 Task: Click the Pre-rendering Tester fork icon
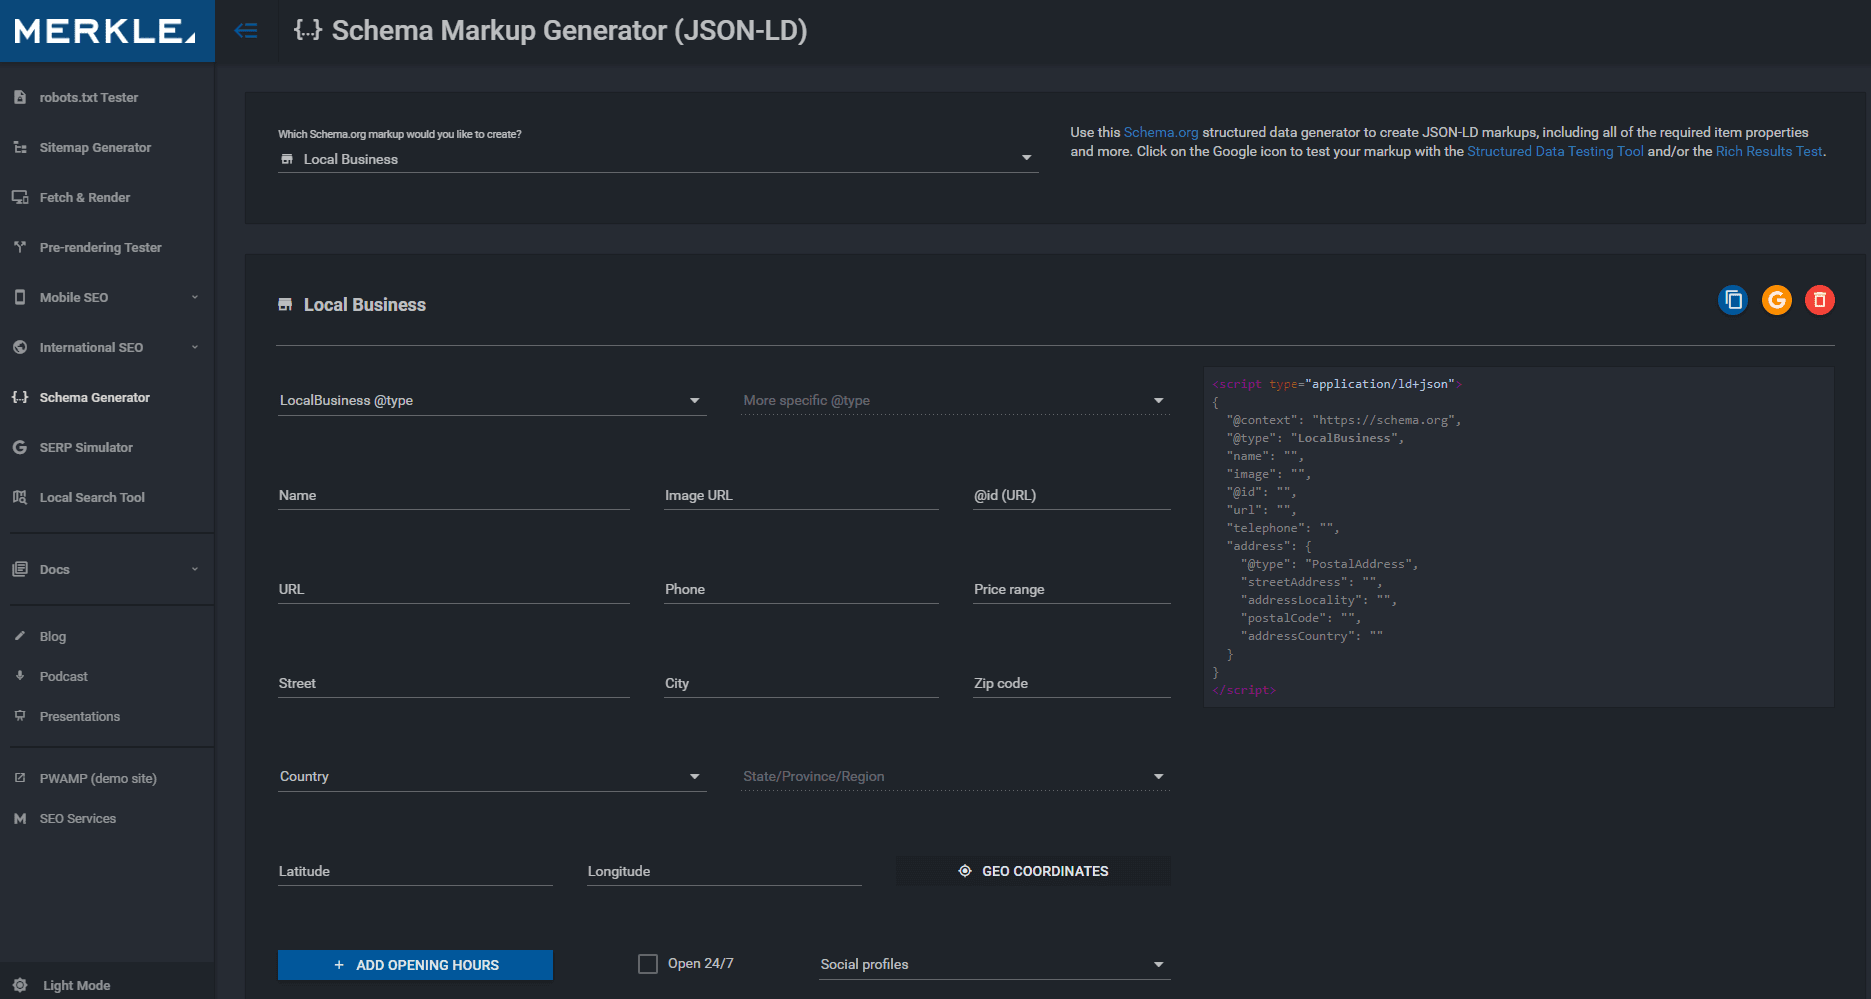pyautogui.click(x=20, y=247)
